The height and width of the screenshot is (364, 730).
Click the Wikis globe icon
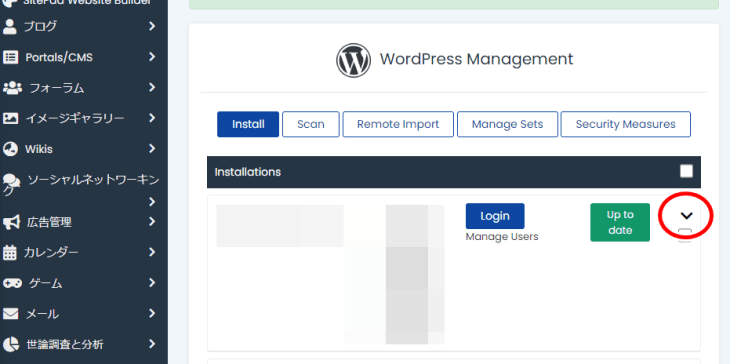[10, 149]
